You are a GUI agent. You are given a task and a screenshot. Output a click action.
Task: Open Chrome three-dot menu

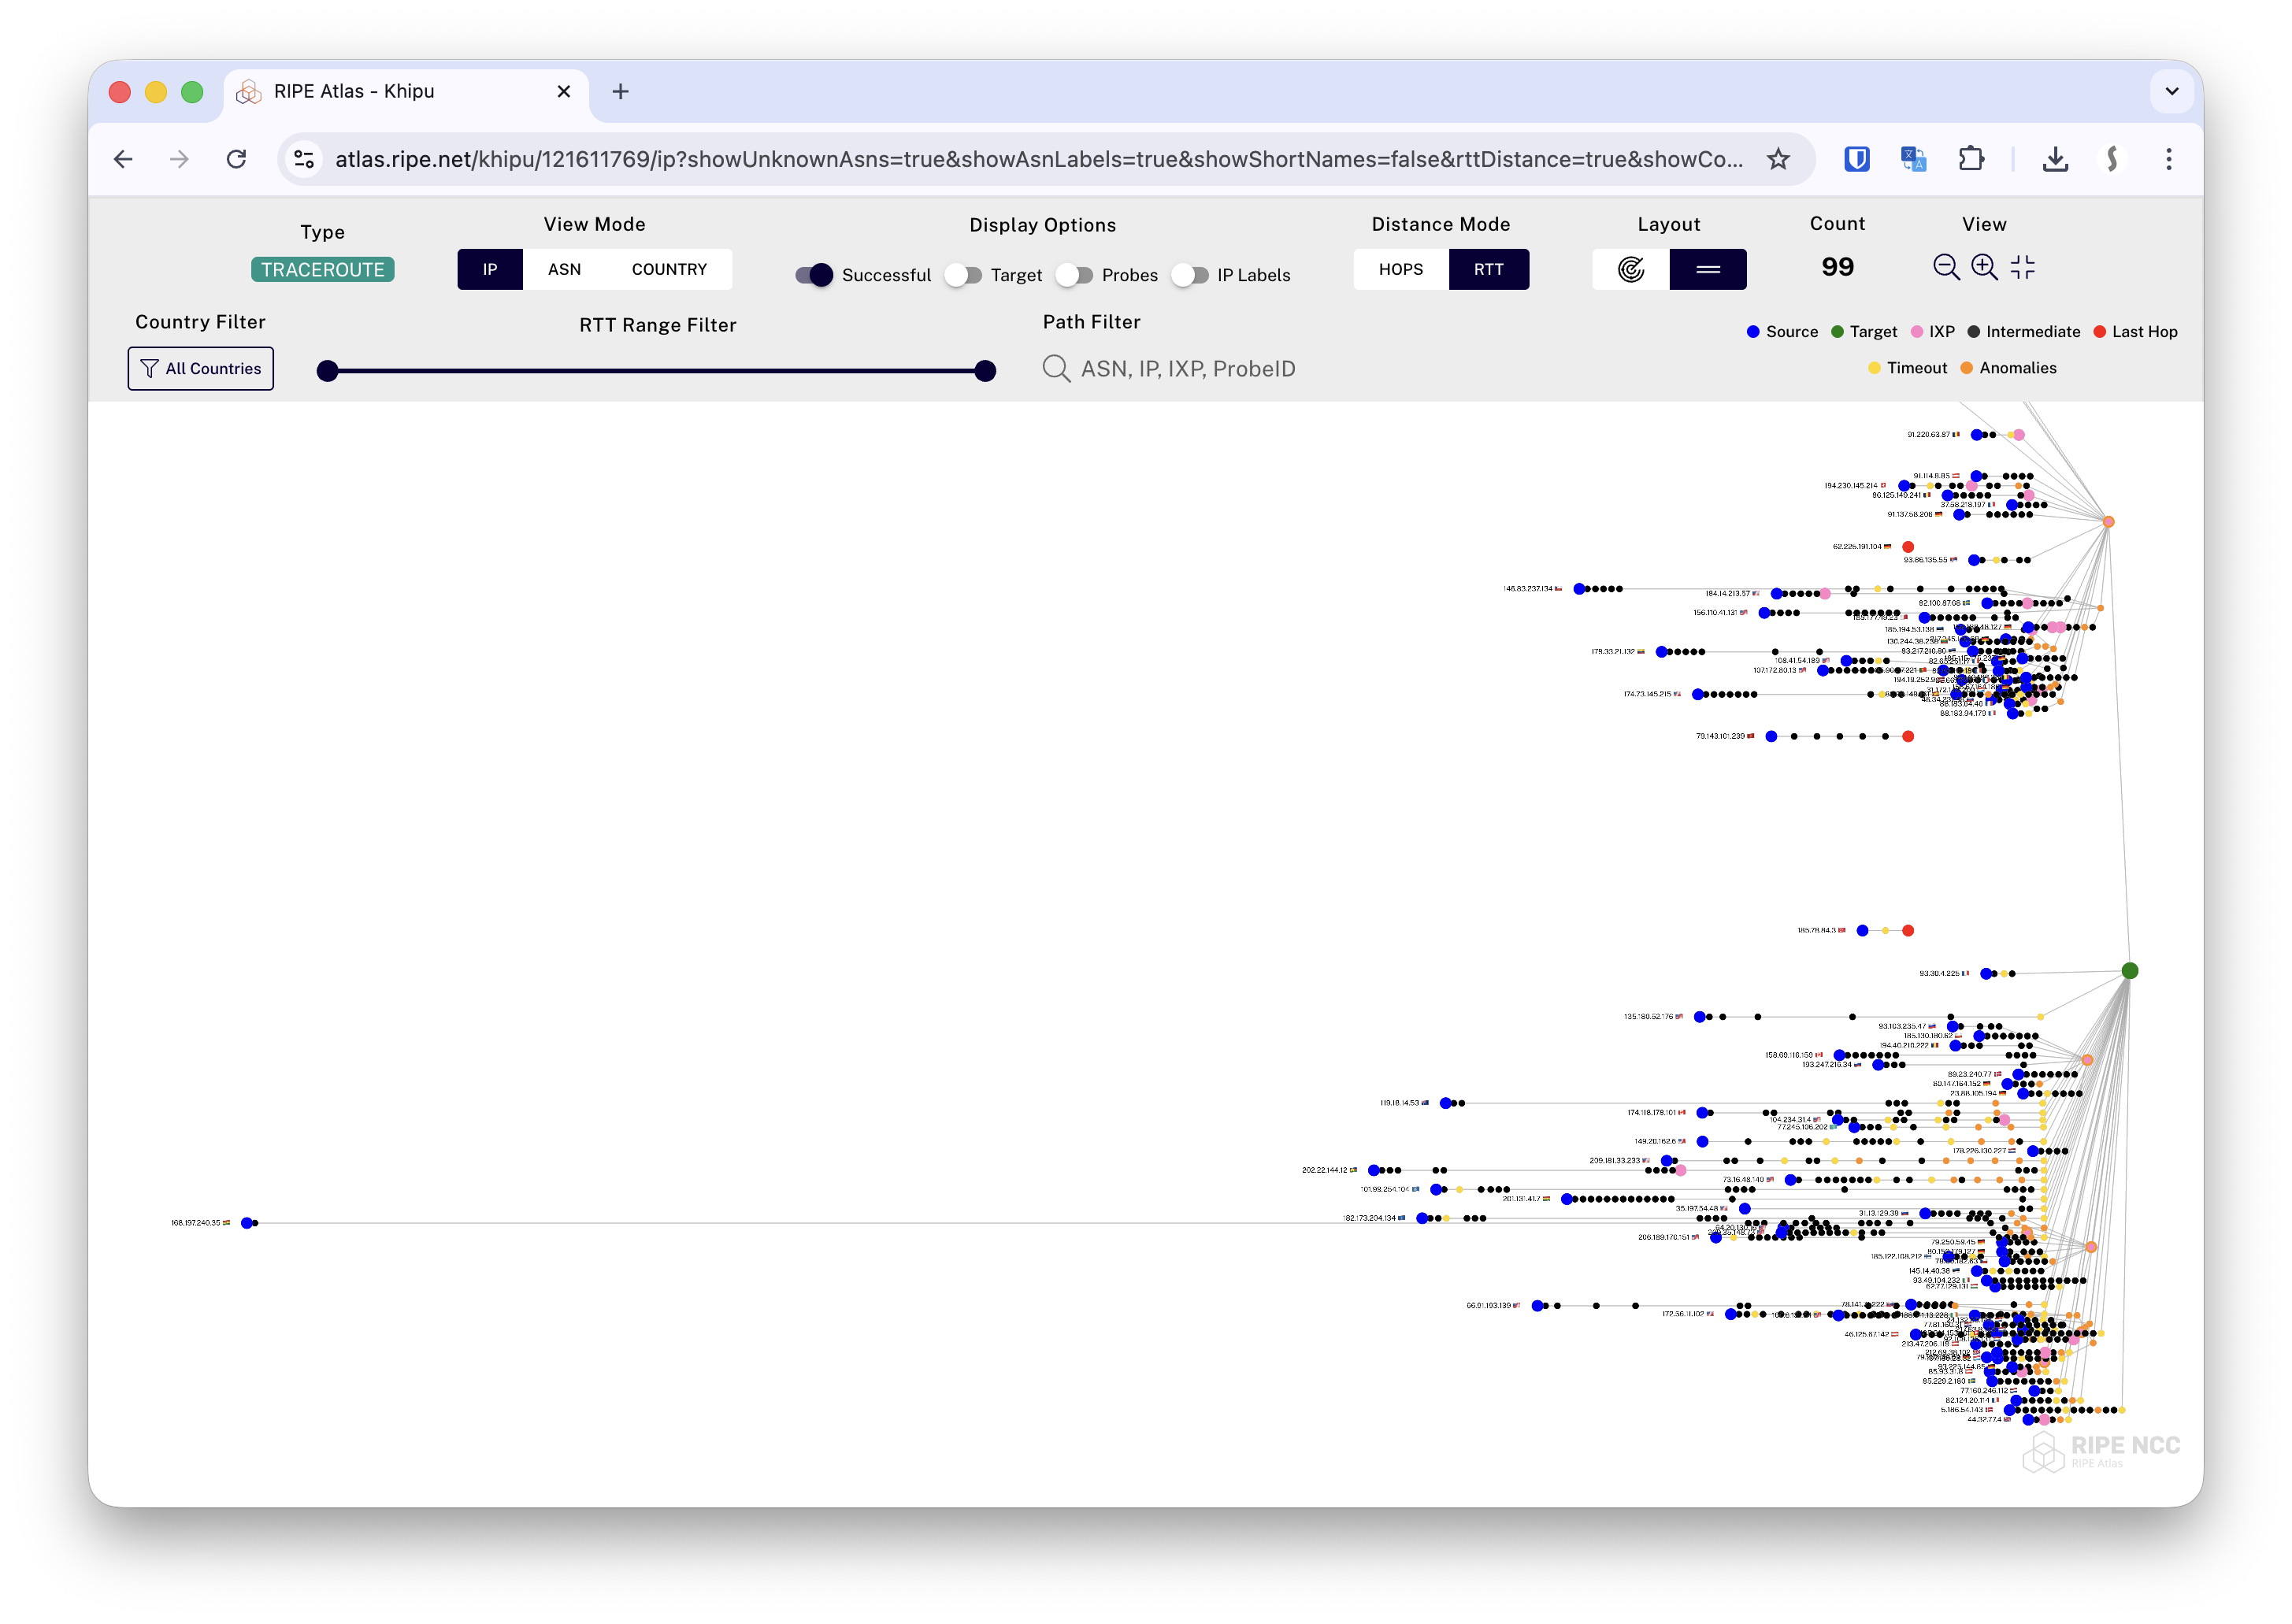click(2168, 159)
